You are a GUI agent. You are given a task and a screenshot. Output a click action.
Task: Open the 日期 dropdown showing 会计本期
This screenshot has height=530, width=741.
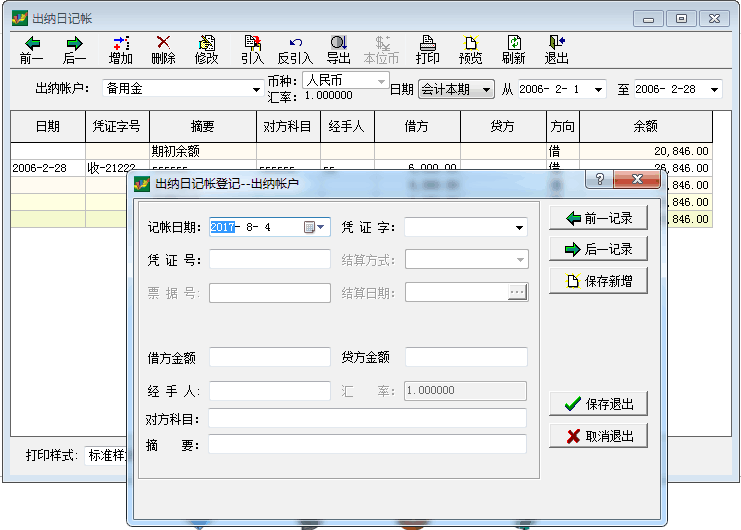coord(486,89)
